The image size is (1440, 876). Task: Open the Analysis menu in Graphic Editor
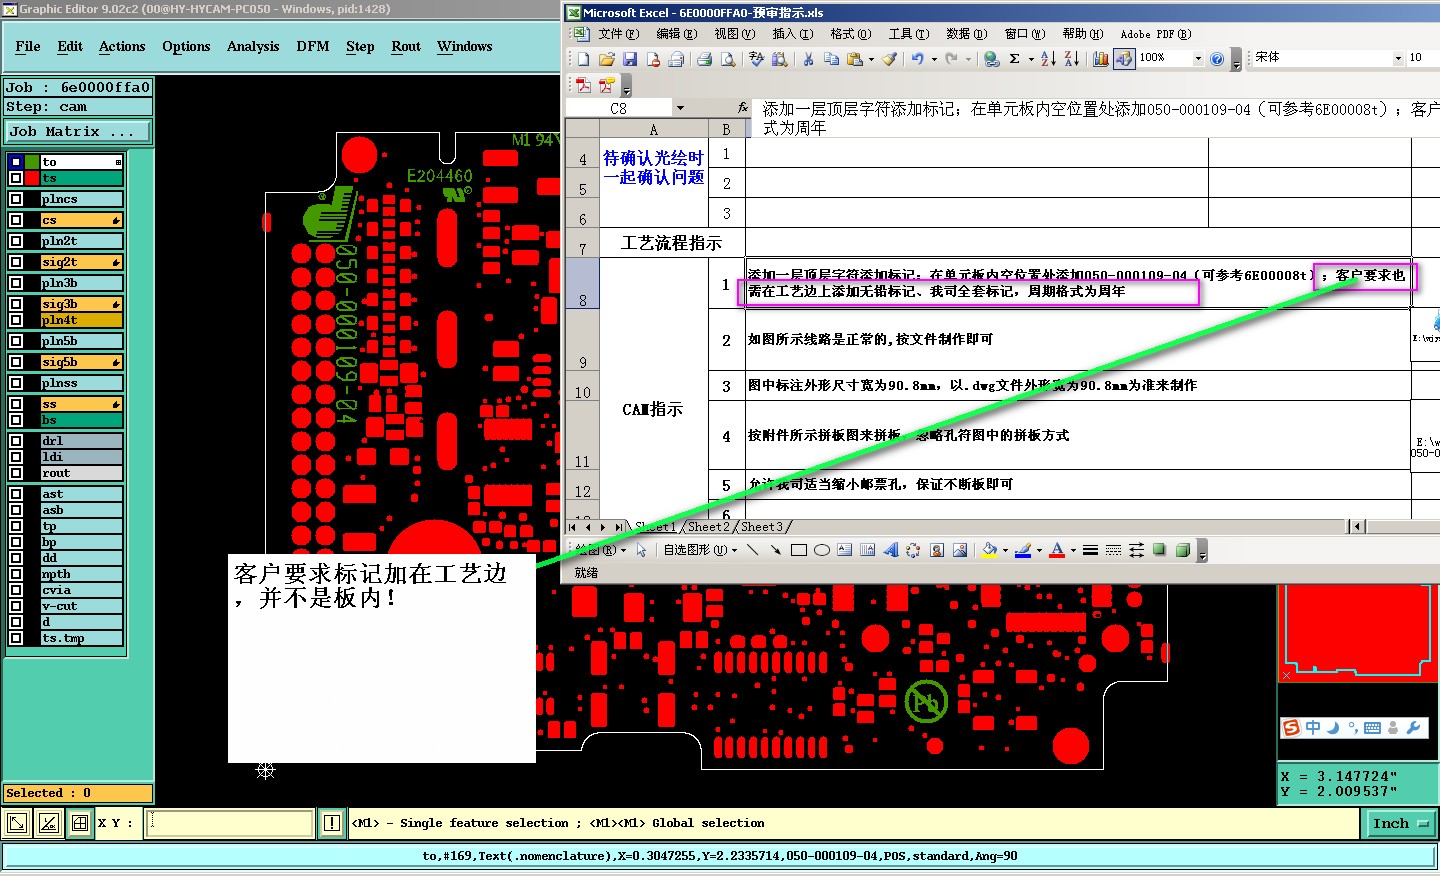tap(253, 46)
